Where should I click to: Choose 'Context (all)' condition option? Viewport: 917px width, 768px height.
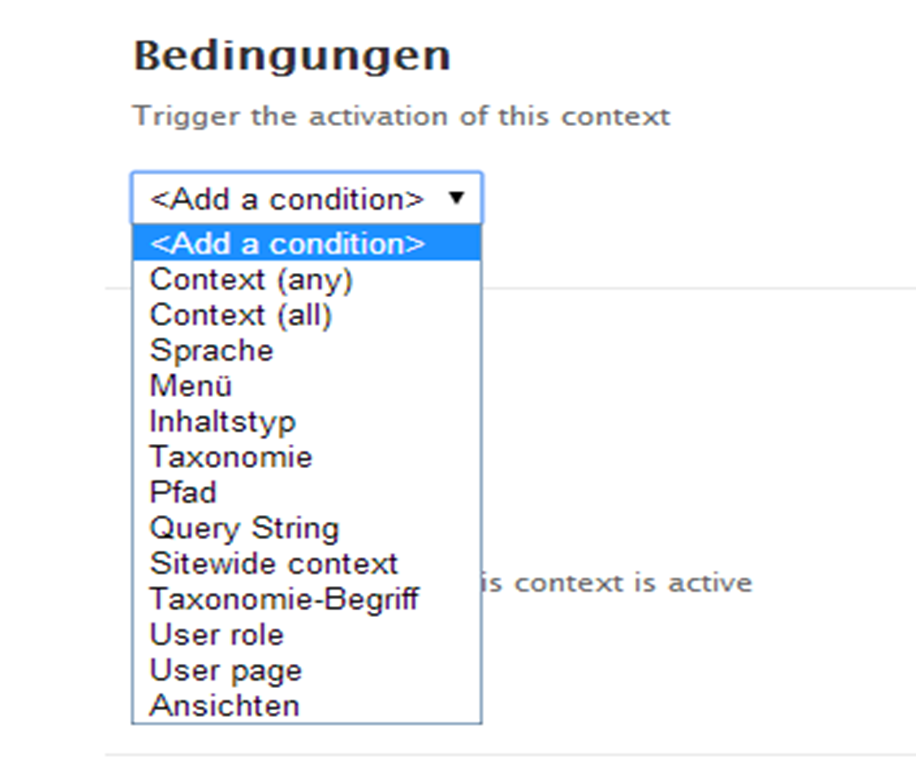(241, 315)
